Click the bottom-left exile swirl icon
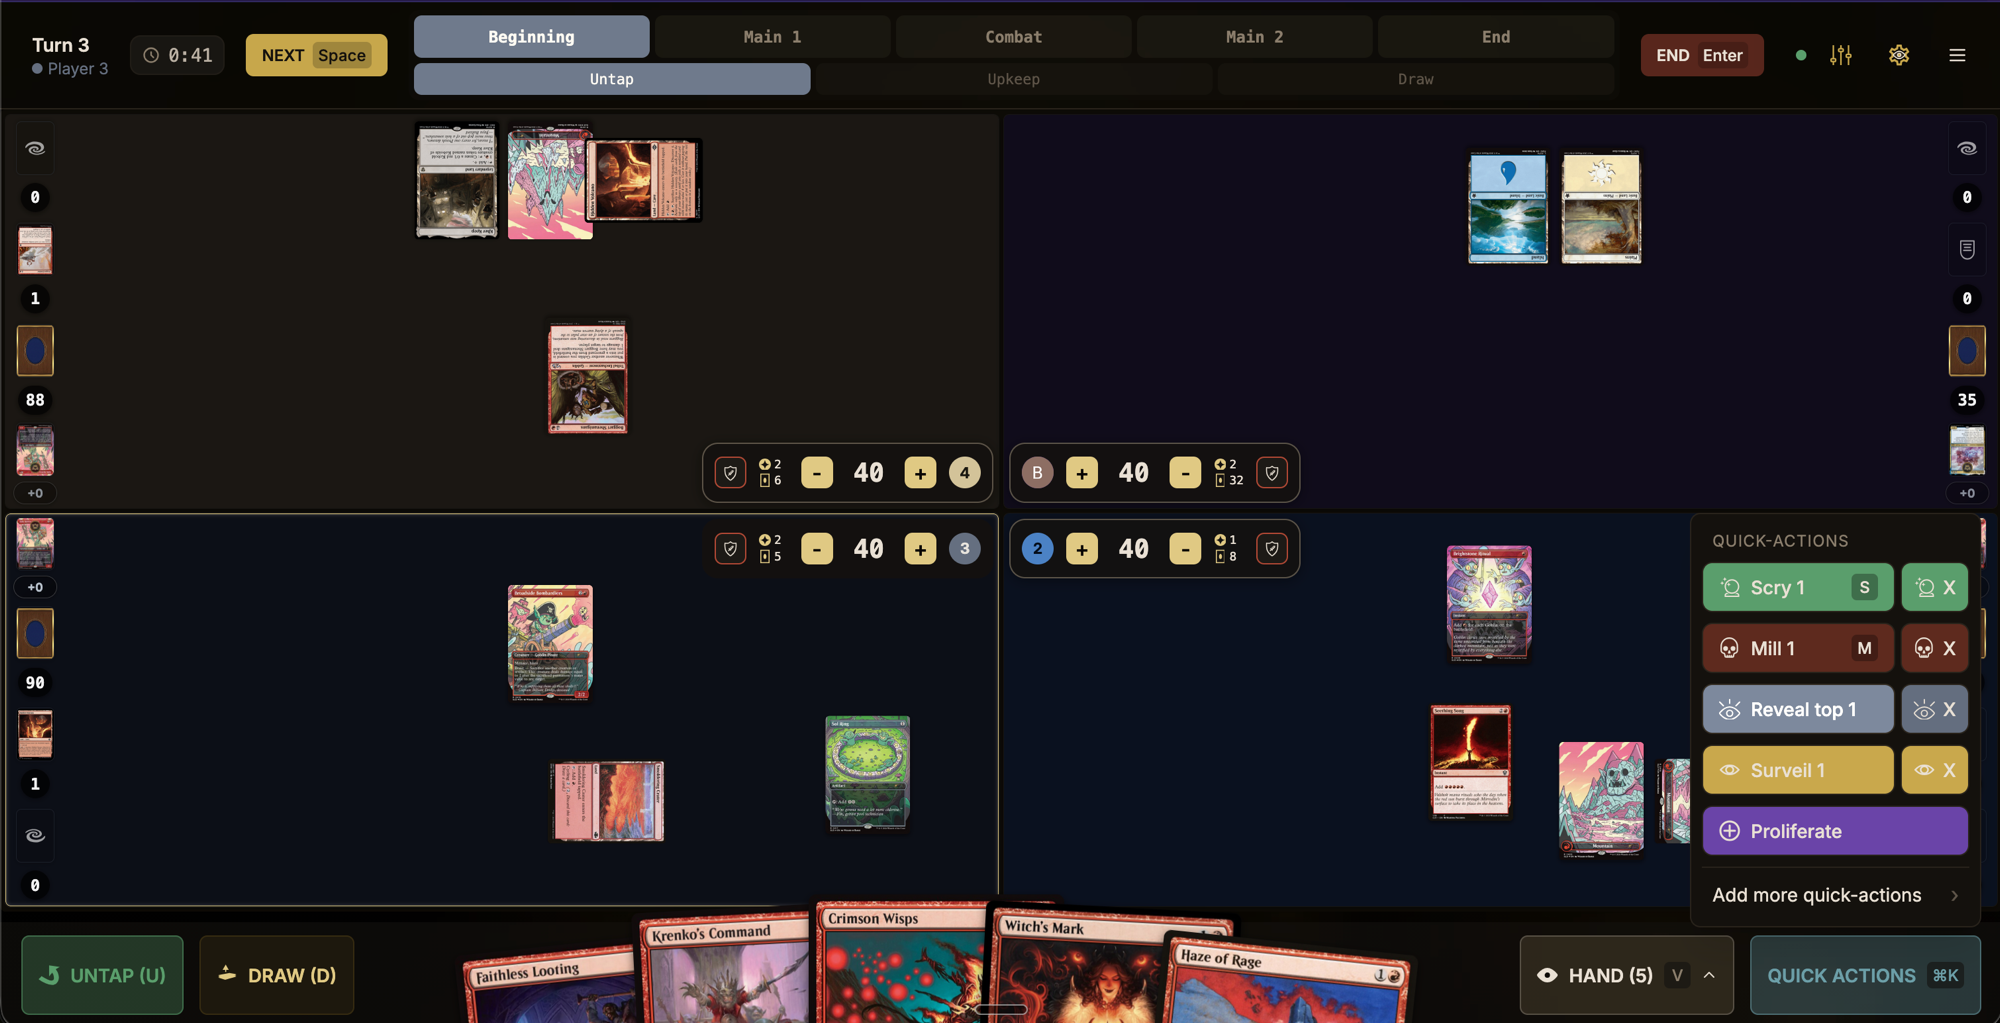 coord(35,835)
